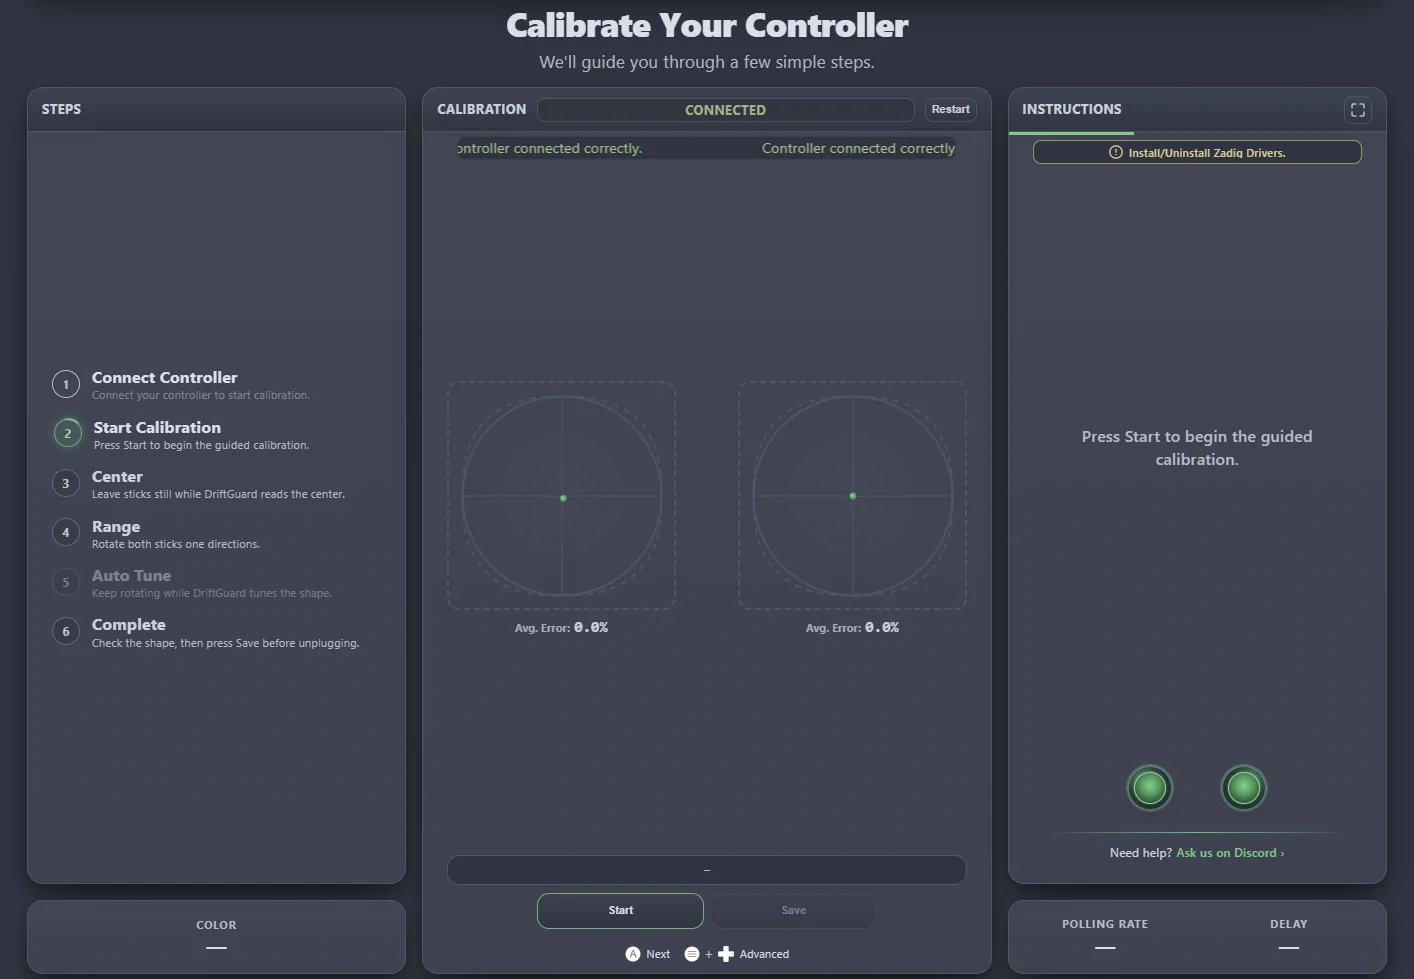Click the POLLING RATE value

pyautogui.click(x=1105, y=947)
